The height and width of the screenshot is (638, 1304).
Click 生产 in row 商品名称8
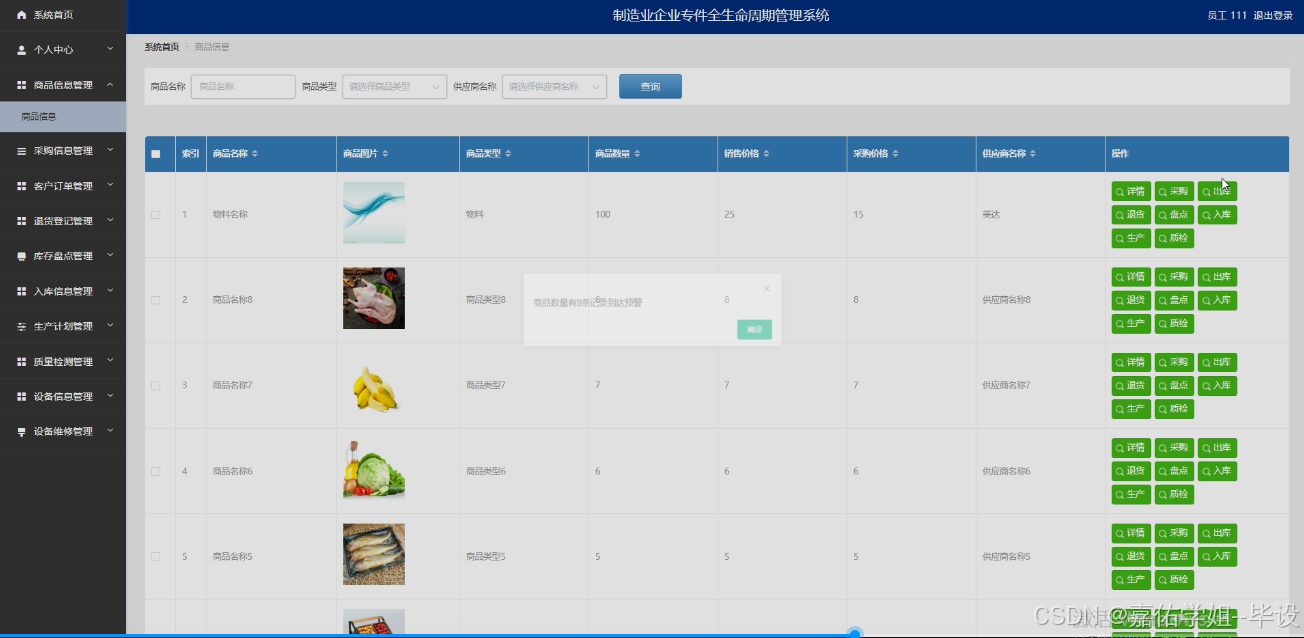click(1131, 323)
